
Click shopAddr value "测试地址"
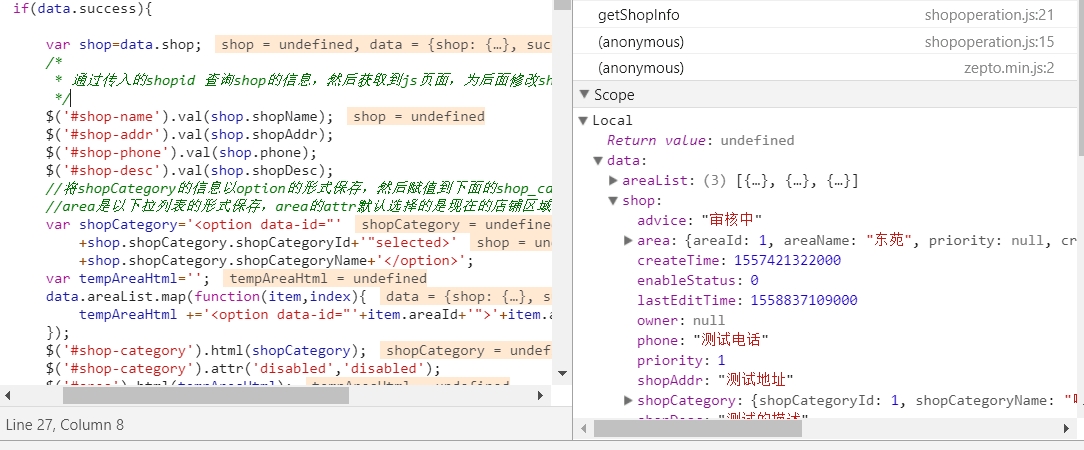[756, 380]
